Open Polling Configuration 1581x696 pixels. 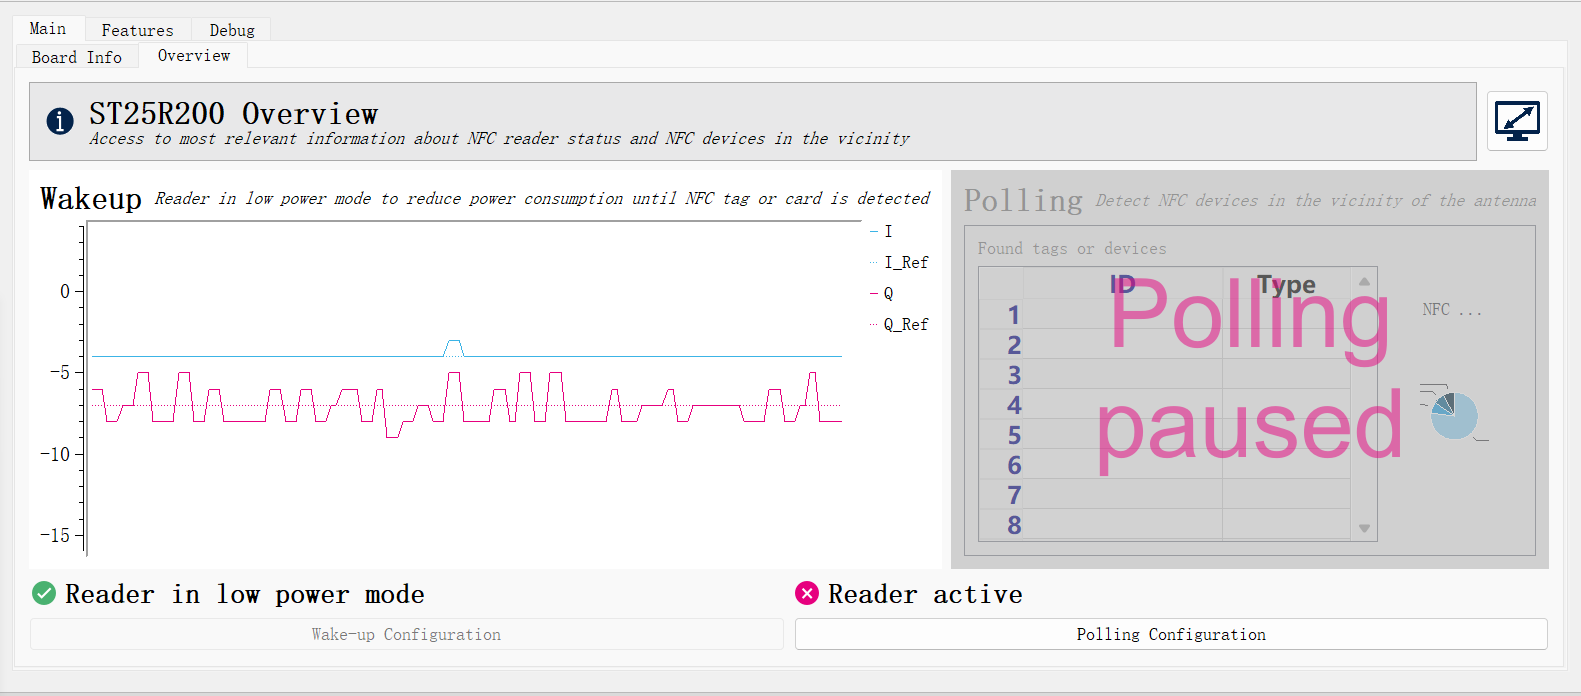(x=1171, y=634)
